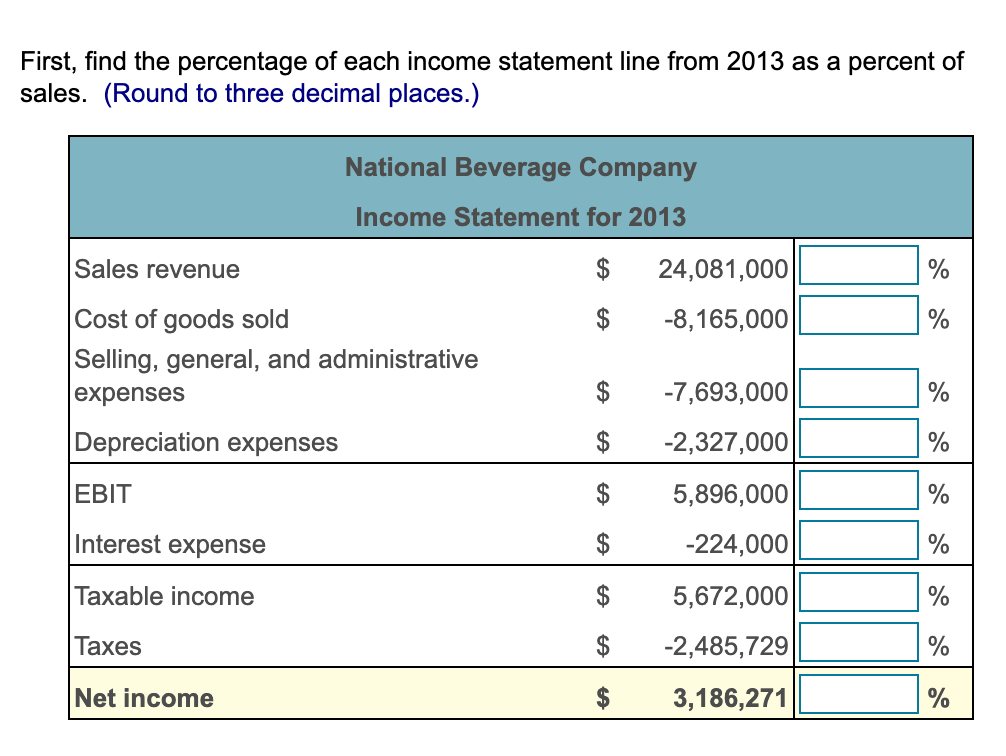Click the Taxes percentage input field

(x=857, y=644)
